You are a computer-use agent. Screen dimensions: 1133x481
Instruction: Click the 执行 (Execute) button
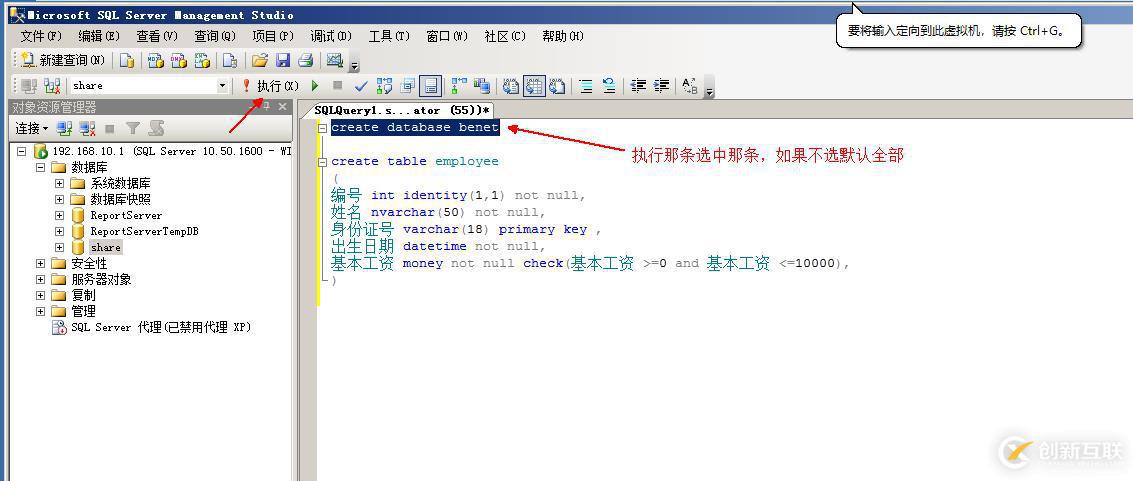click(x=270, y=86)
